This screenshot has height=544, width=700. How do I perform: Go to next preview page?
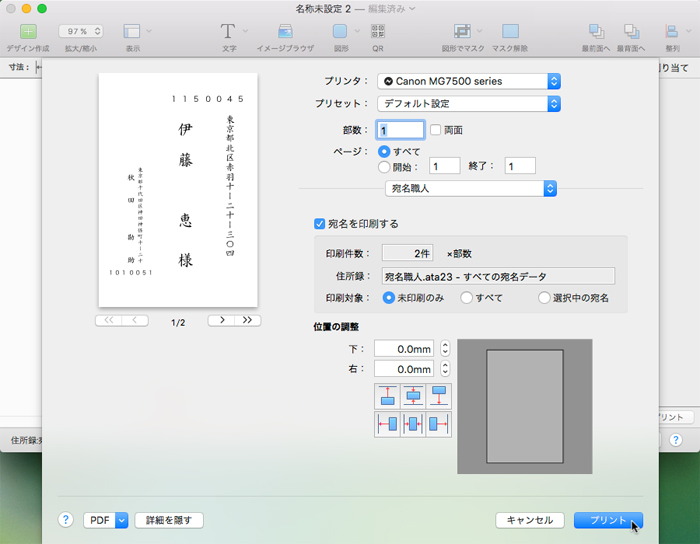(x=221, y=321)
